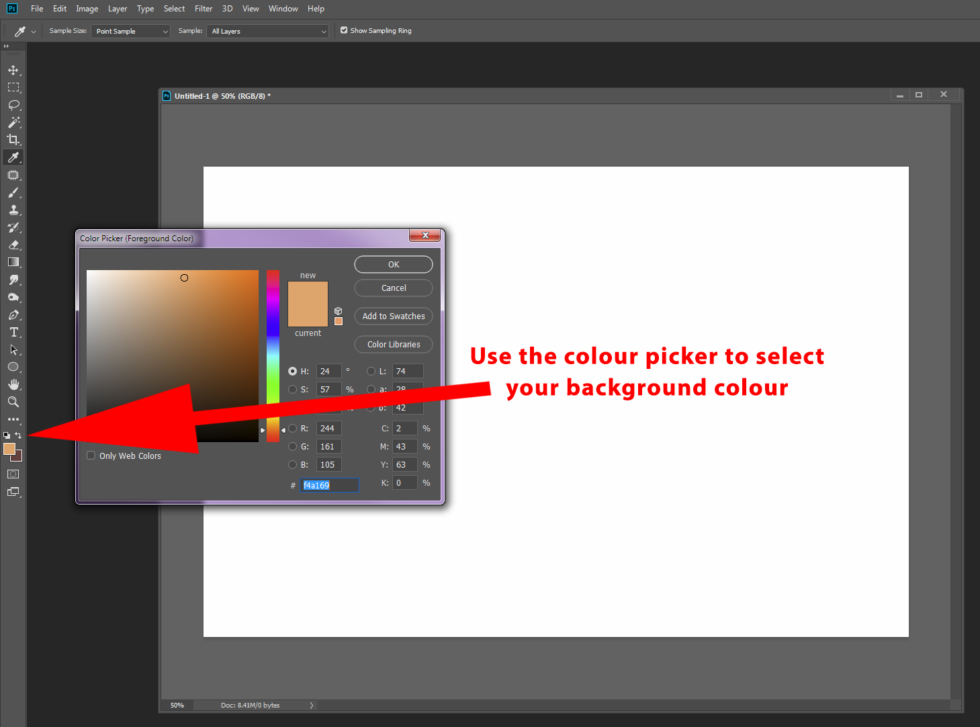Open the Sample Size dropdown
Viewport: 980px width, 727px height.
130,30
